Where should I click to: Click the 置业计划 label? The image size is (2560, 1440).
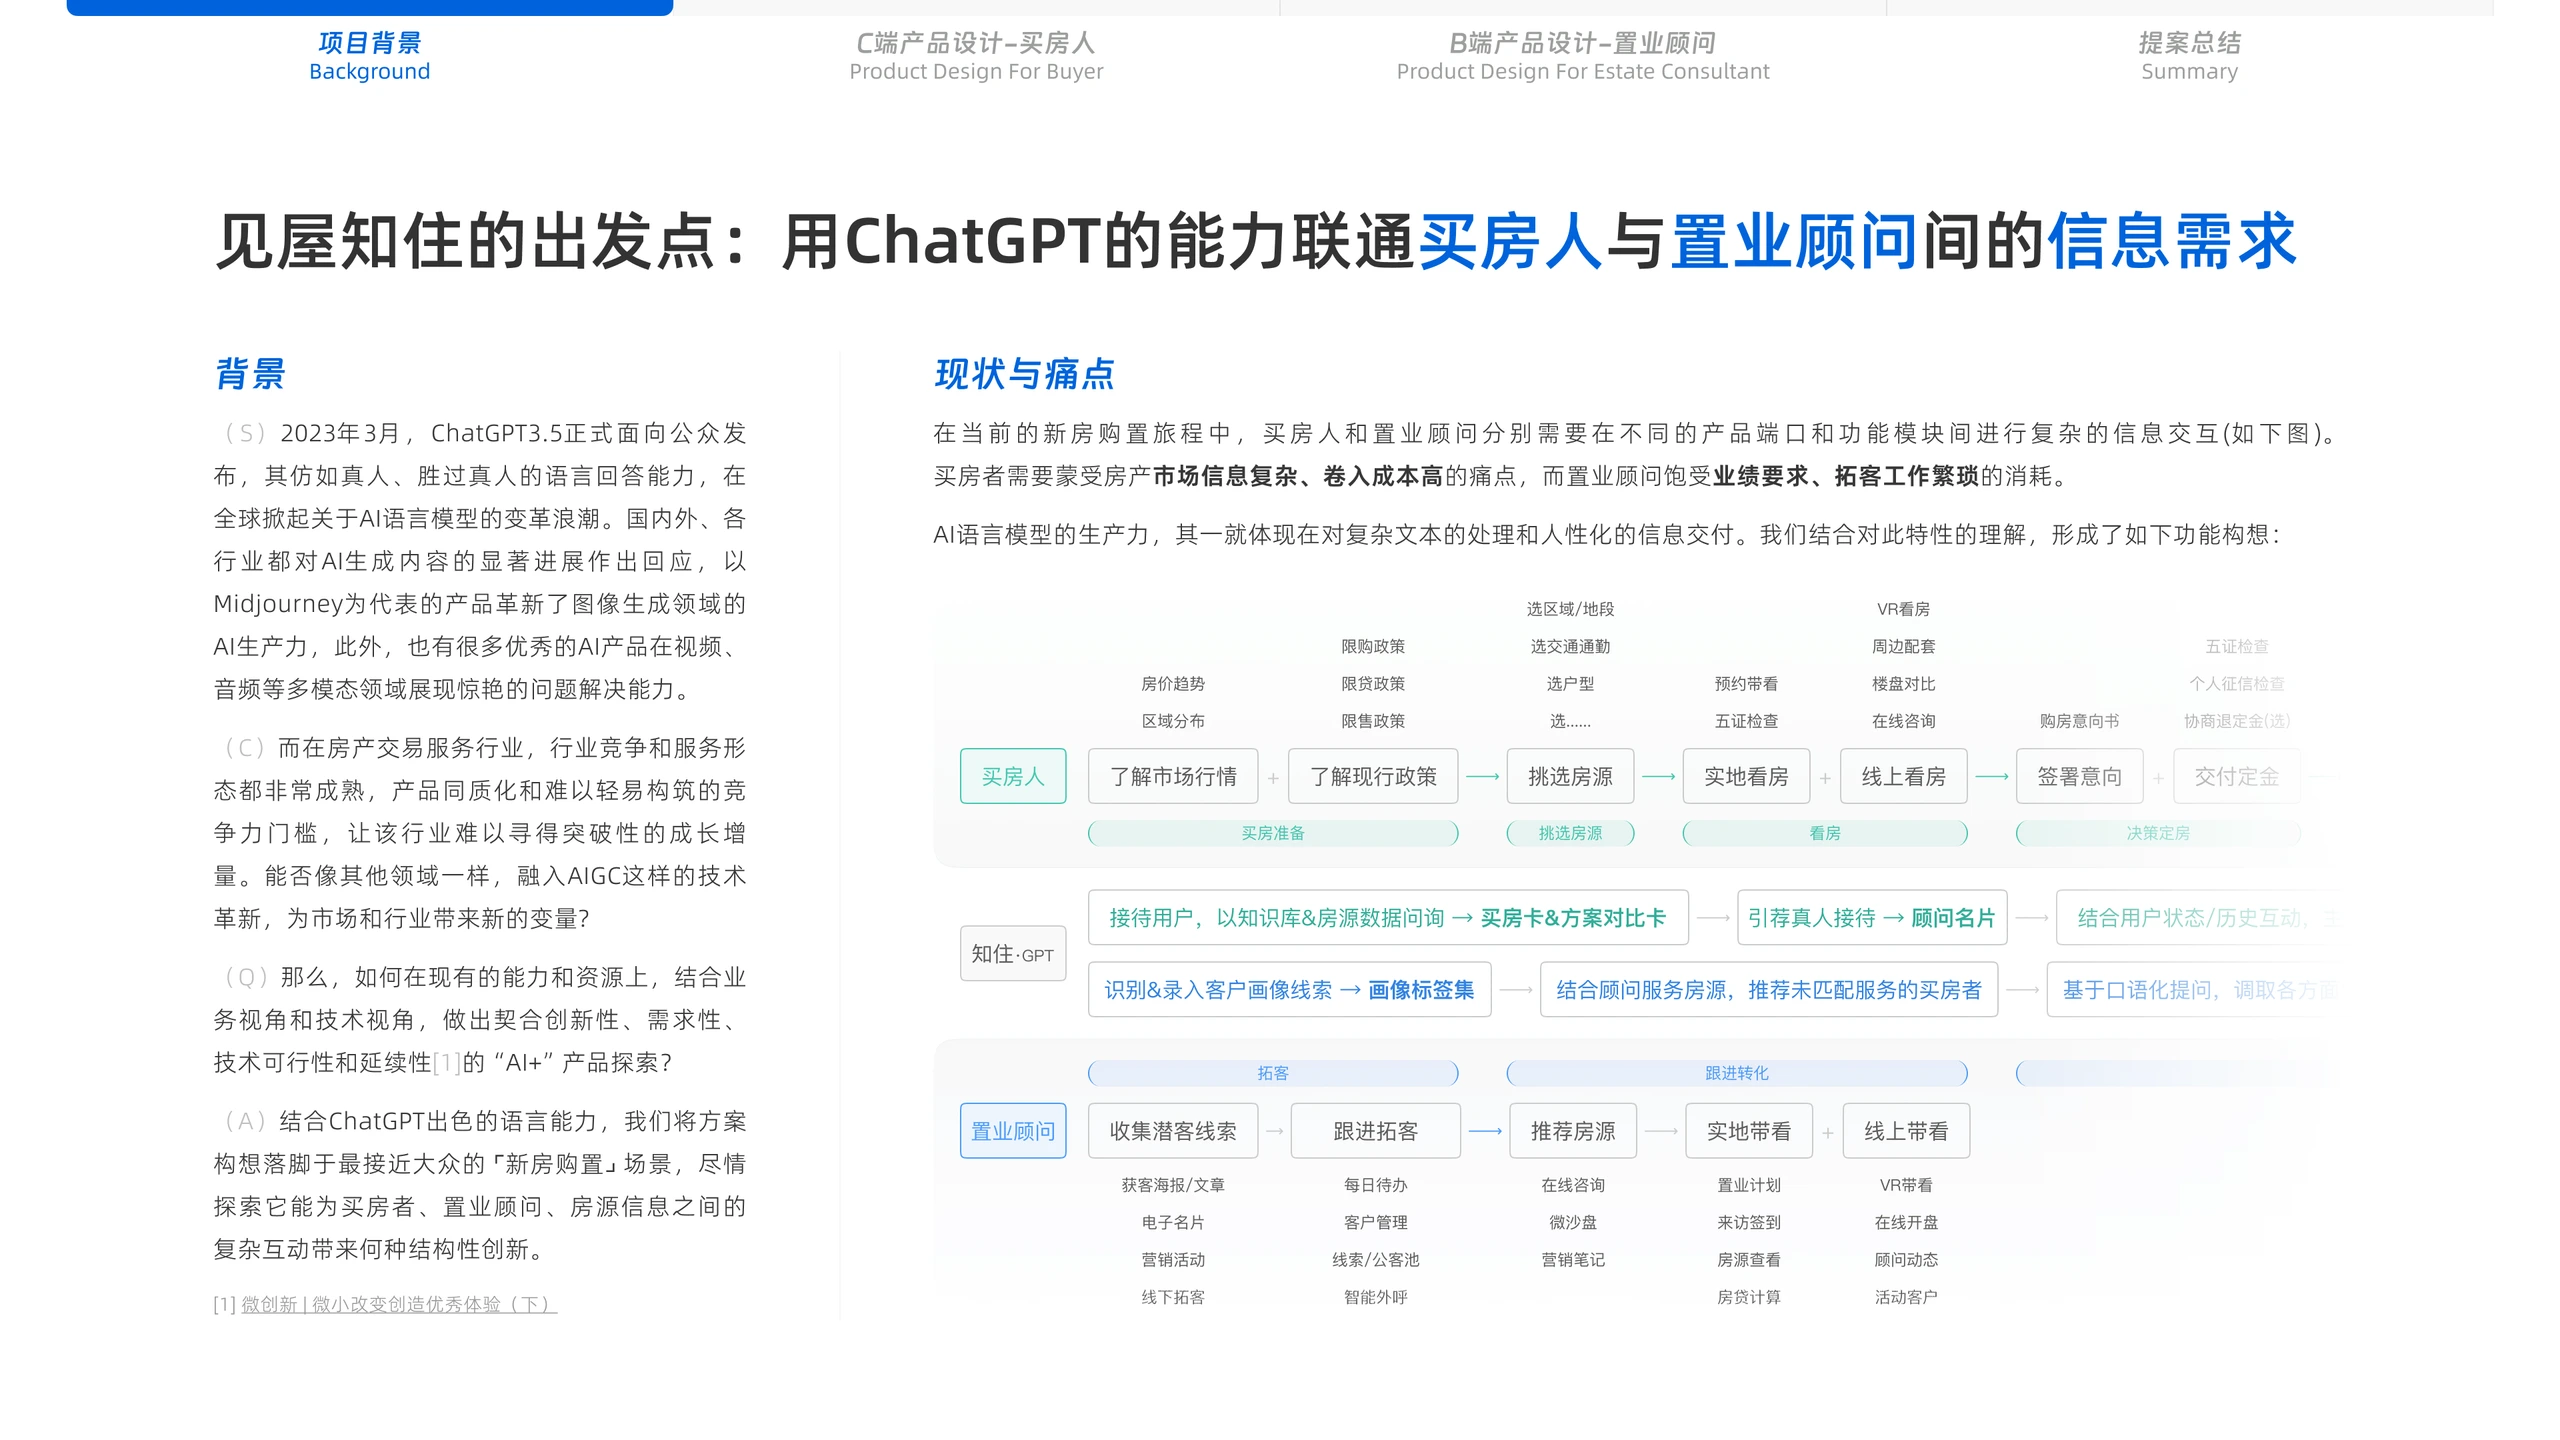(x=1749, y=1185)
